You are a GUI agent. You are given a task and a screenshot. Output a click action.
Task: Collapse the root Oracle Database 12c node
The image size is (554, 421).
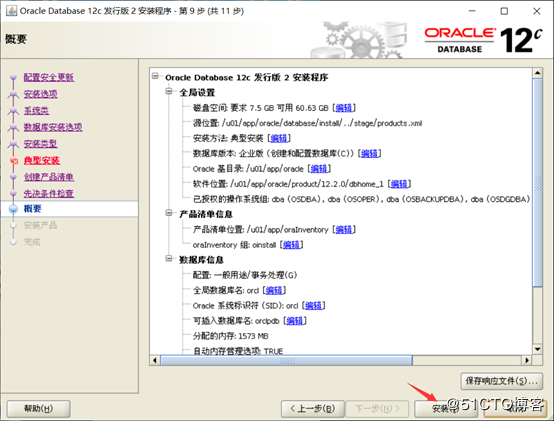155,76
